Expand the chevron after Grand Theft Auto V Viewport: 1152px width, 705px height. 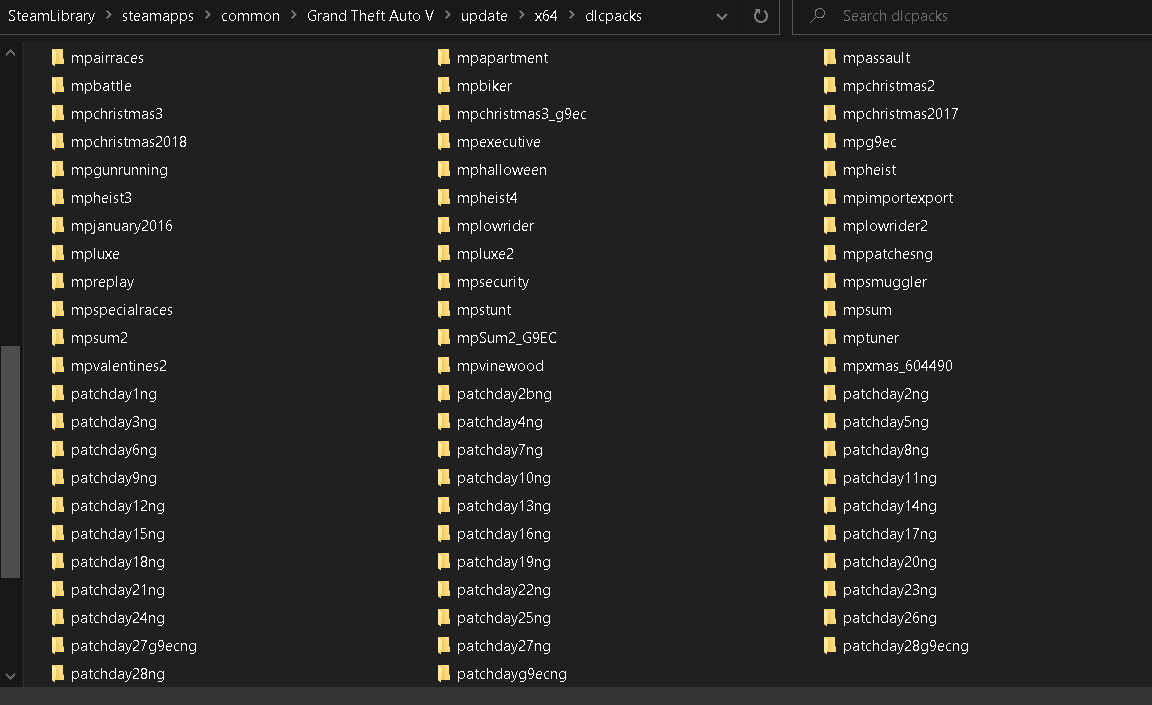(x=447, y=15)
